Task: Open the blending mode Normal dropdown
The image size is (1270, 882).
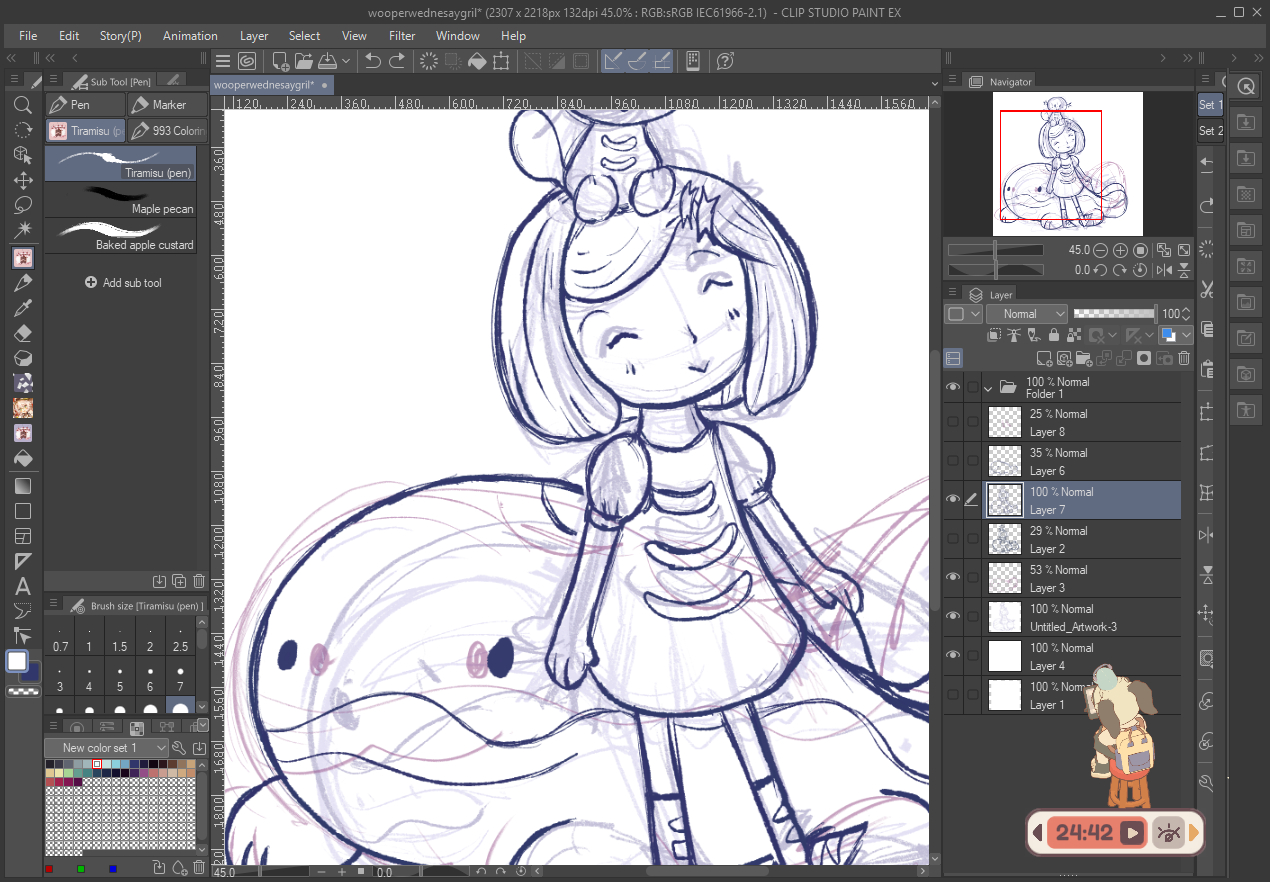Action: (1026, 314)
